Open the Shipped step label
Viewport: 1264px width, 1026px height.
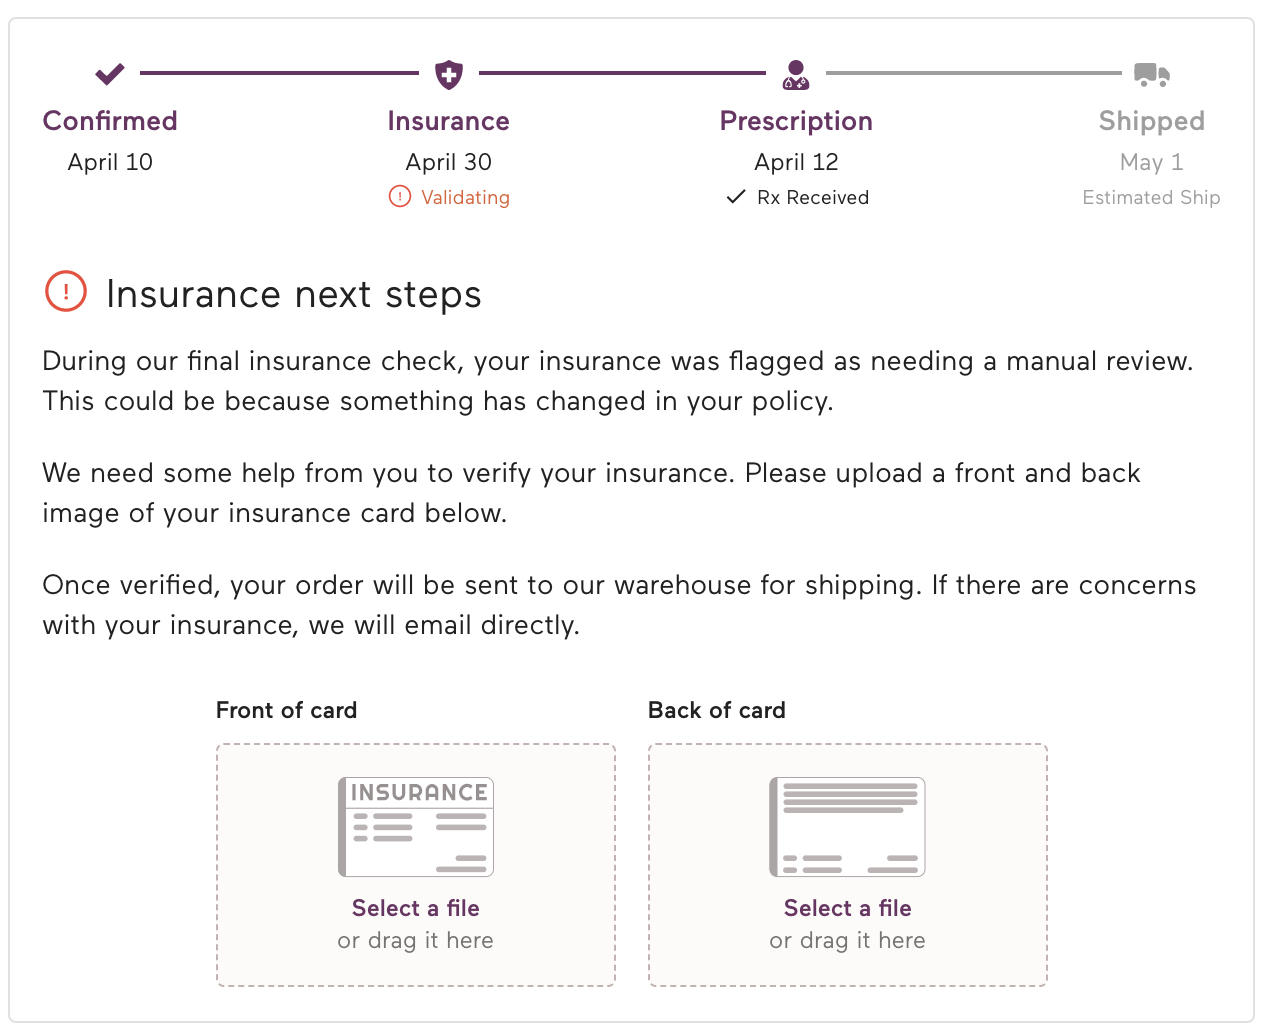[x=1151, y=121]
